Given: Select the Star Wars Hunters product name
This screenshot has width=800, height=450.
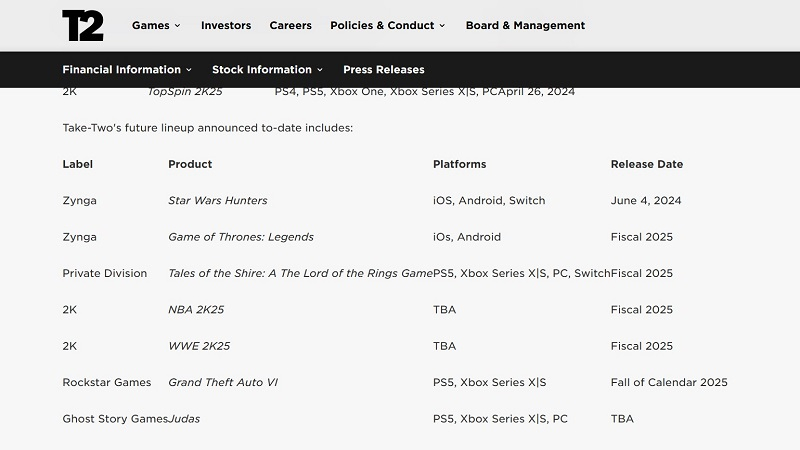Looking at the screenshot, I should [x=217, y=200].
